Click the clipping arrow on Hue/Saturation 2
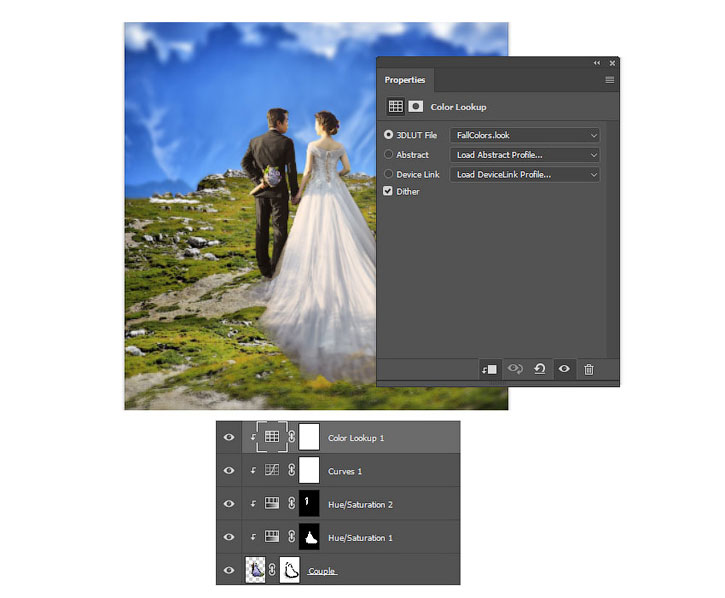The height and width of the screenshot is (598, 725). click(x=253, y=504)
